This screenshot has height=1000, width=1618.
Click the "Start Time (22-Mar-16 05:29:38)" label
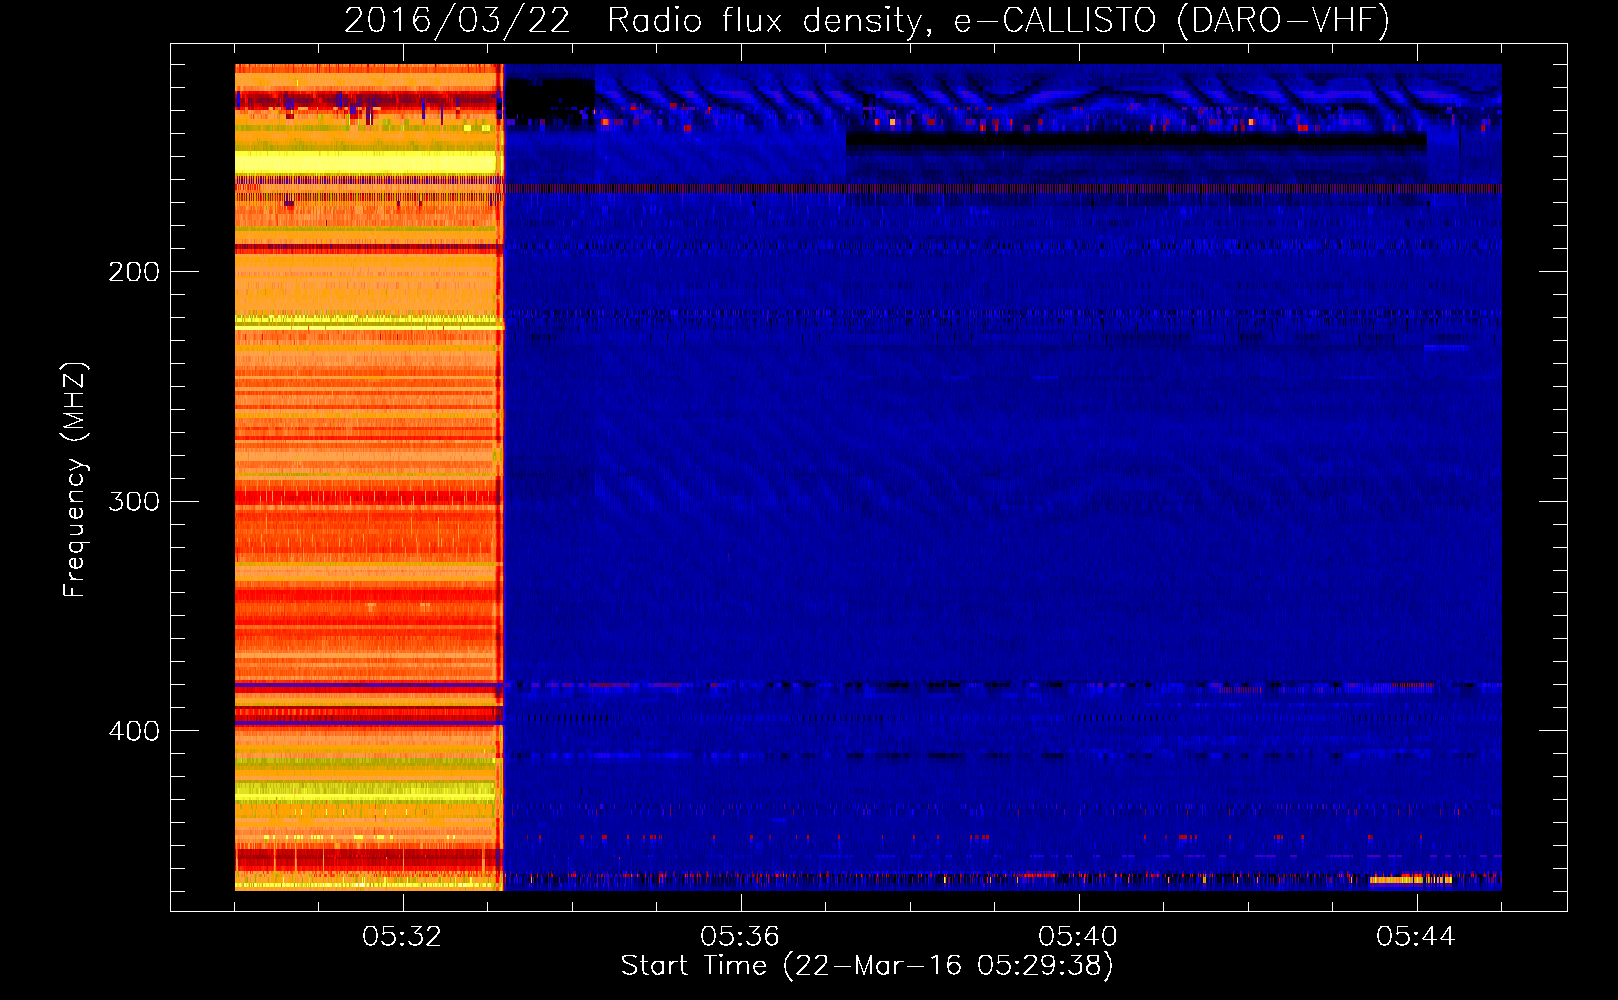coord(867,965)
